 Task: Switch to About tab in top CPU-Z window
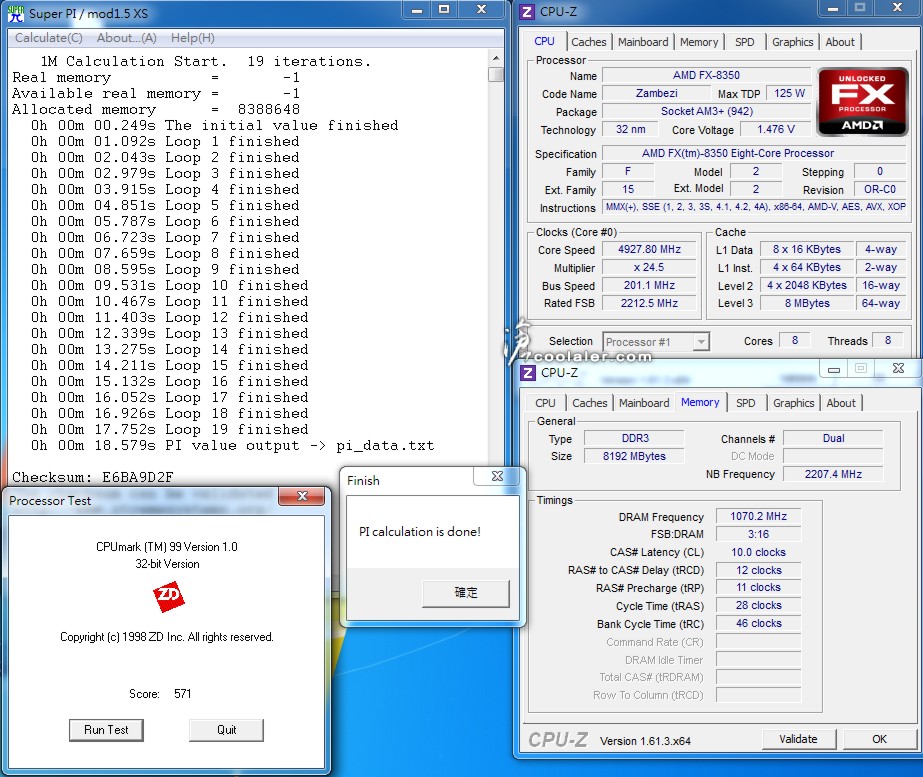tap(839, 42)
